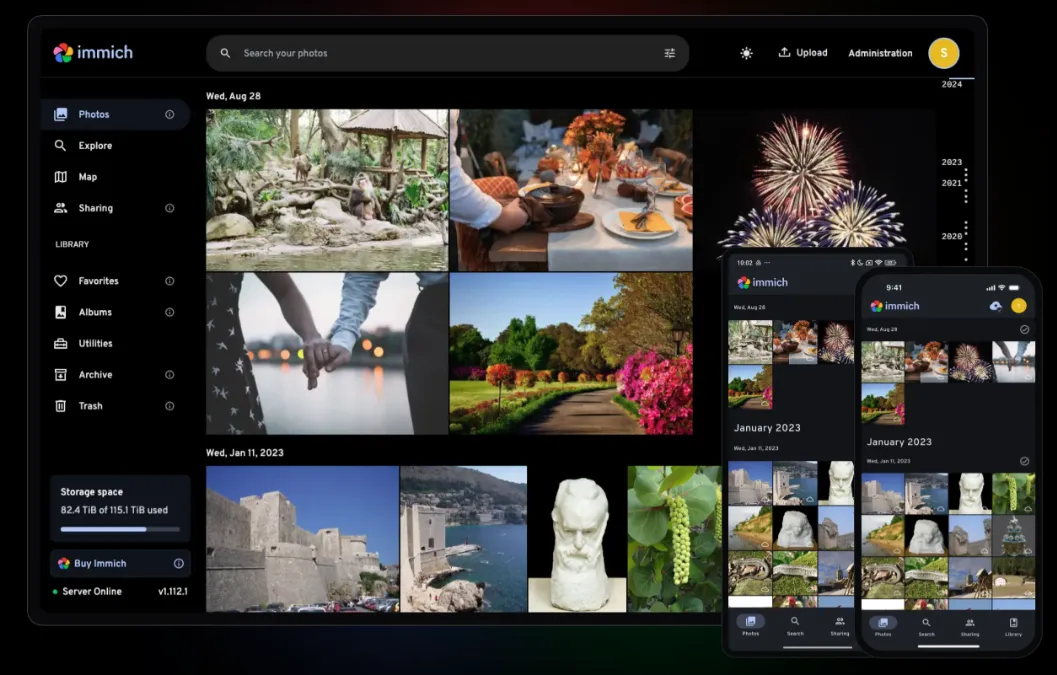Click the Utilities toolbox icon
This screenshot has height=675, width=1057.
pos(61,344)
